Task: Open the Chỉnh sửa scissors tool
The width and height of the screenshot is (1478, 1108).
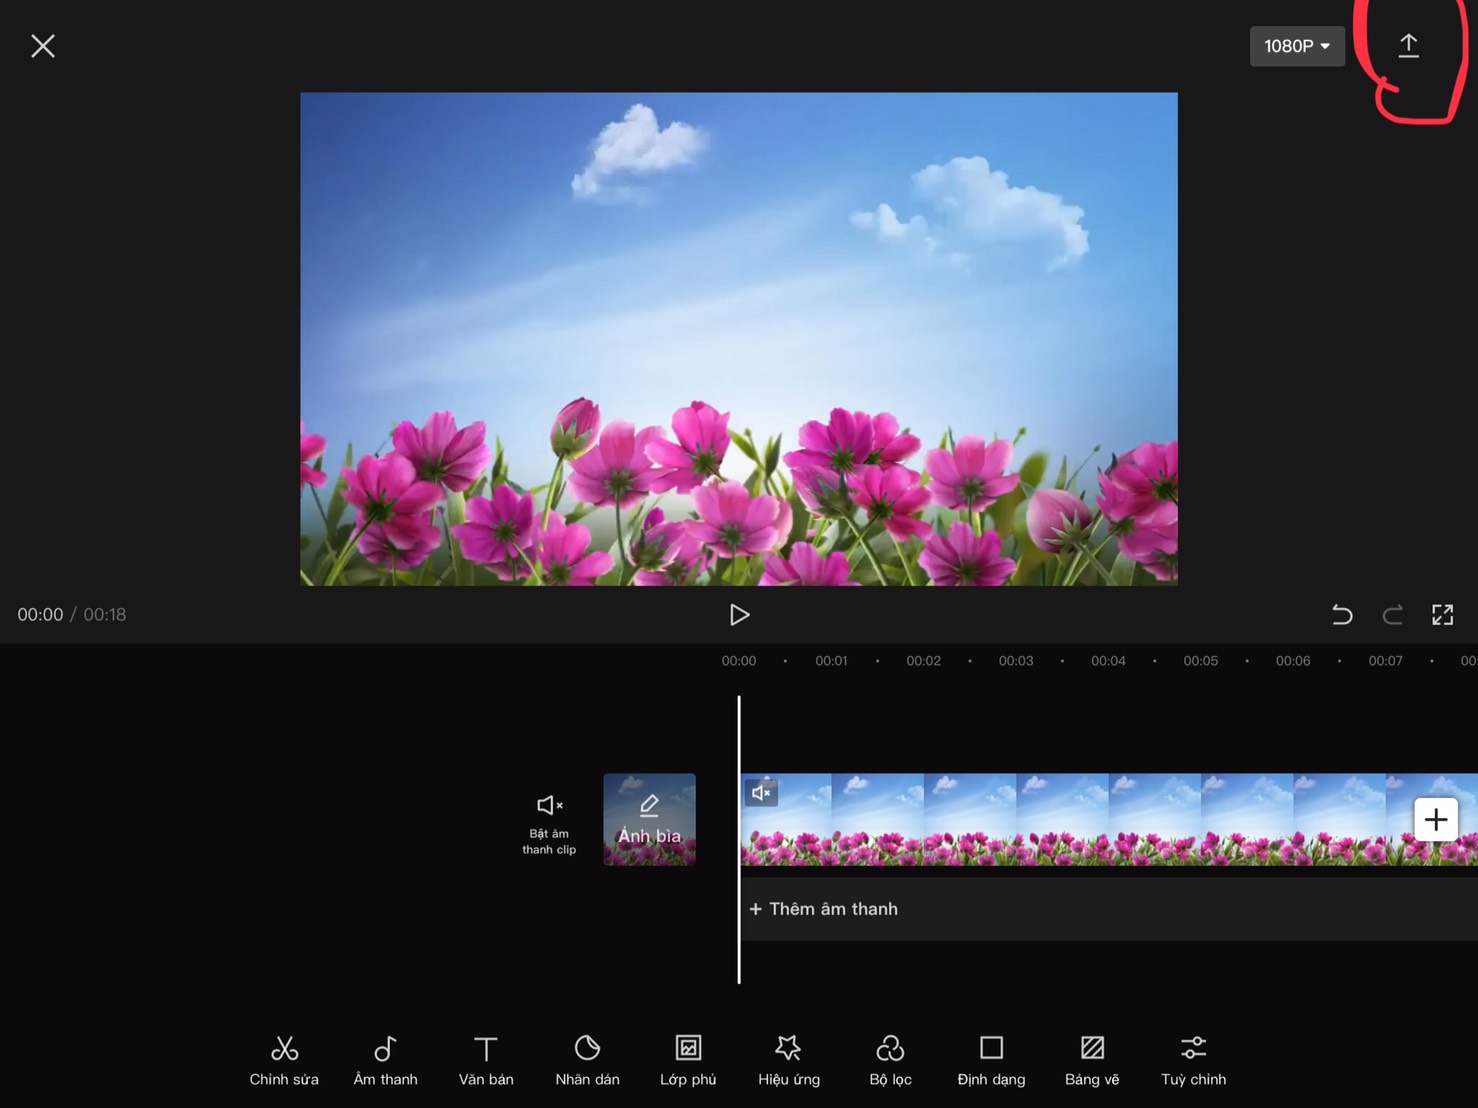Action: coord(284,1060)
